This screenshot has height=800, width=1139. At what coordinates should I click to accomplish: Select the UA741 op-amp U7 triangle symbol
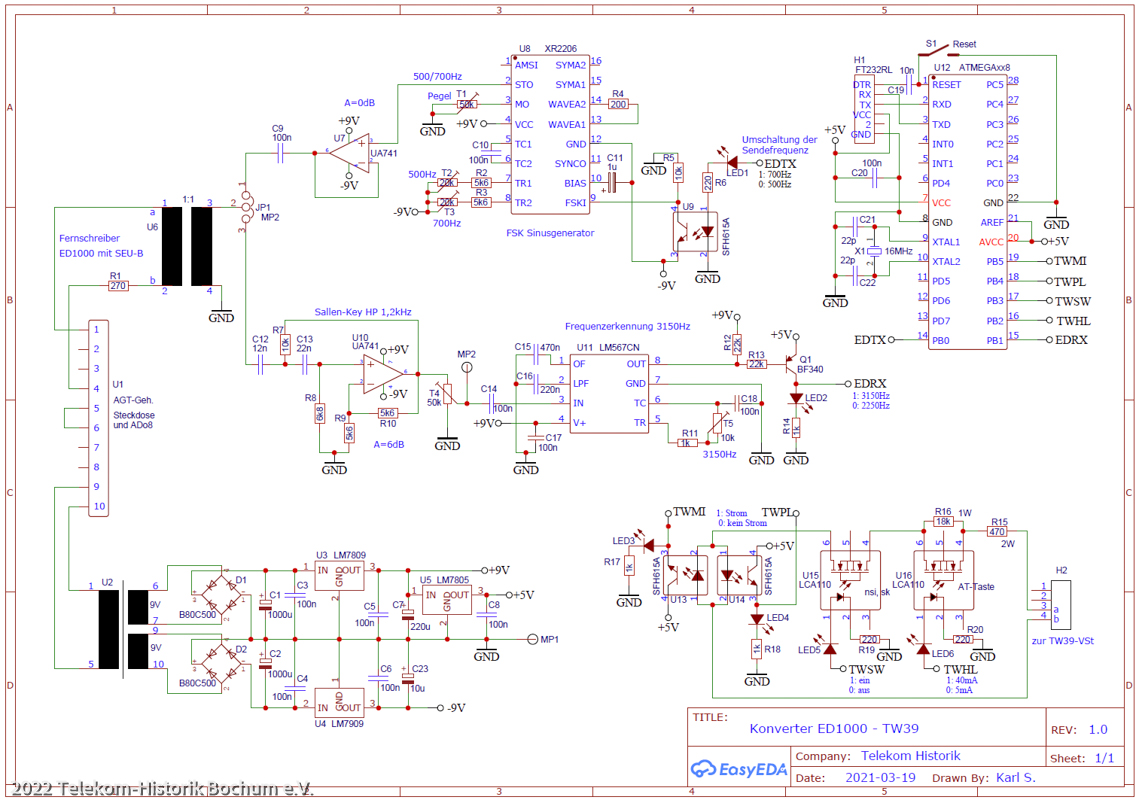click(x=351, y=152)
